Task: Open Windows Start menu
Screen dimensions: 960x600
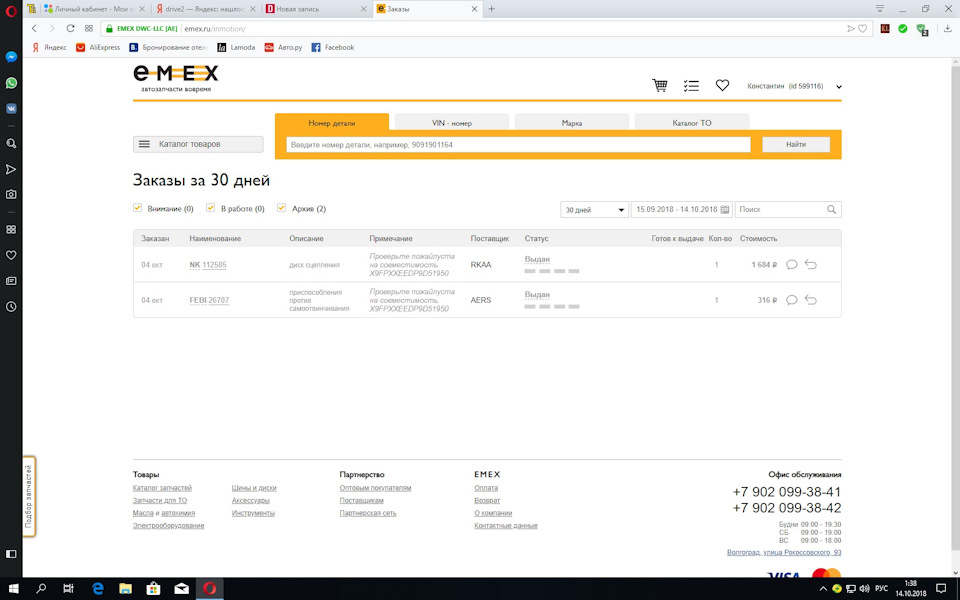Action: click(13, 588)
